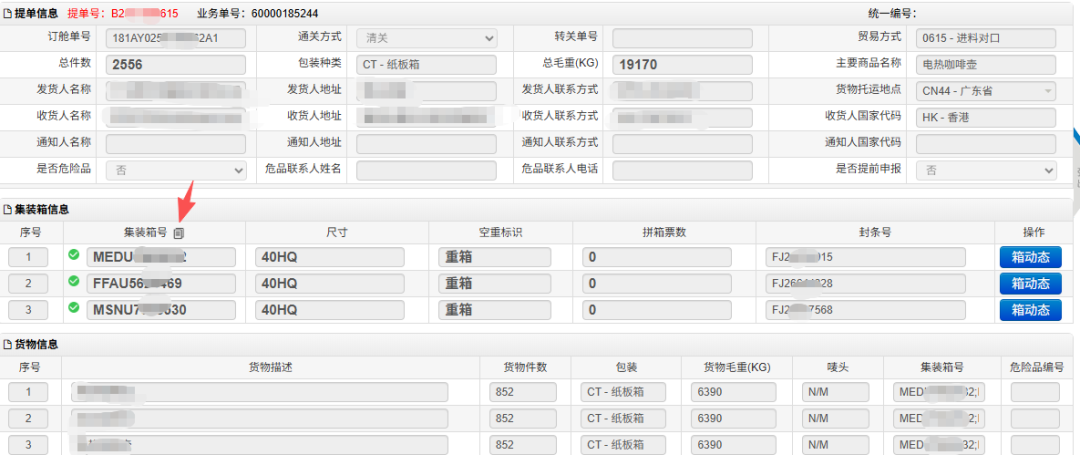This screenshot has width=1080, height=455.
Task: Open the 通关方式 dropdown showing 清关
Action: tap(426, 39)
